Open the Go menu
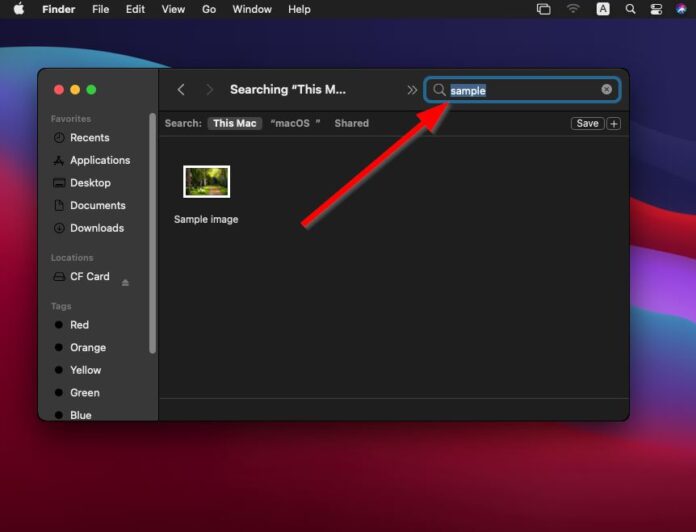The image size is (696, 532). (x=209, y=9)
